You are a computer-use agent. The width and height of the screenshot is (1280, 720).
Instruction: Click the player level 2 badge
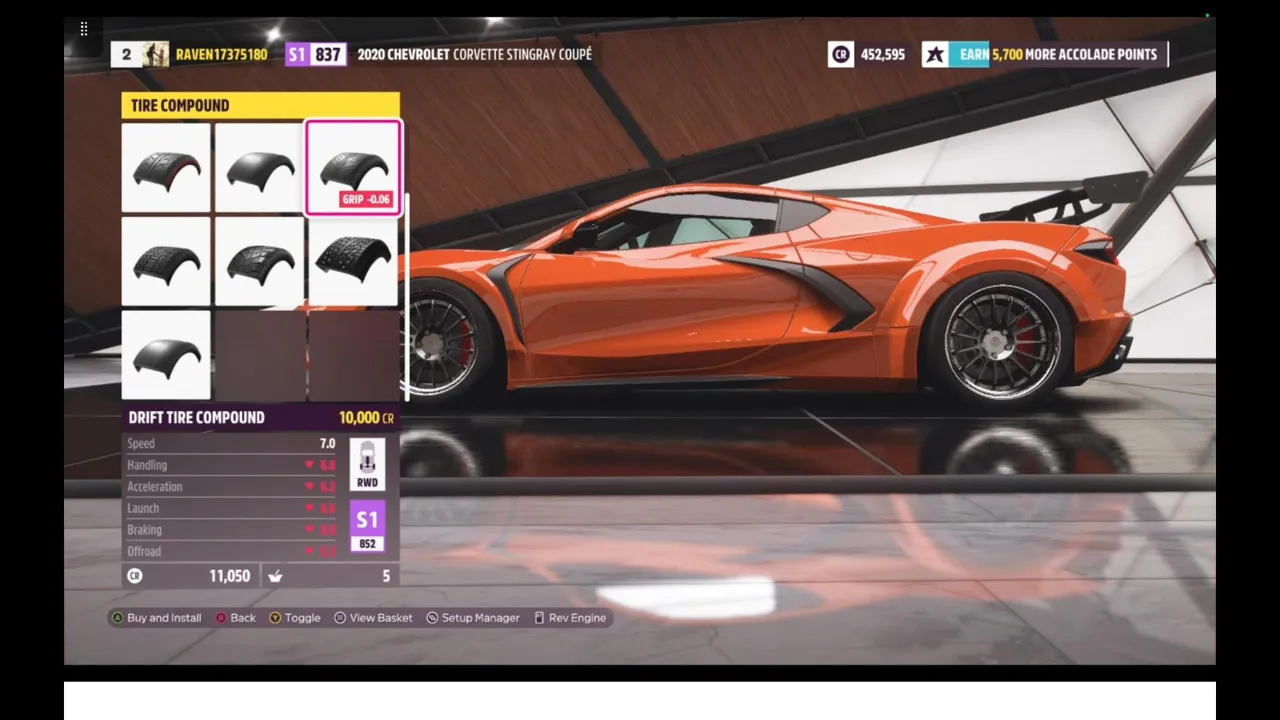tap(126, 54)
